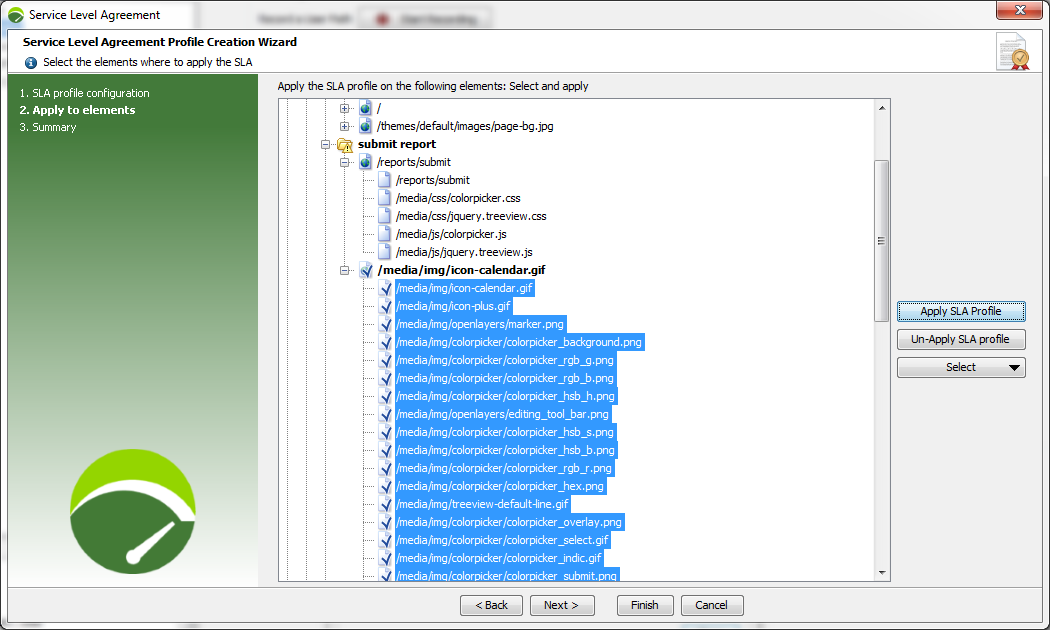Go to step 1 SLA profile configuration
This screenshot has width=1050, height=630.
pyautogui.click(x=84, y=93)
